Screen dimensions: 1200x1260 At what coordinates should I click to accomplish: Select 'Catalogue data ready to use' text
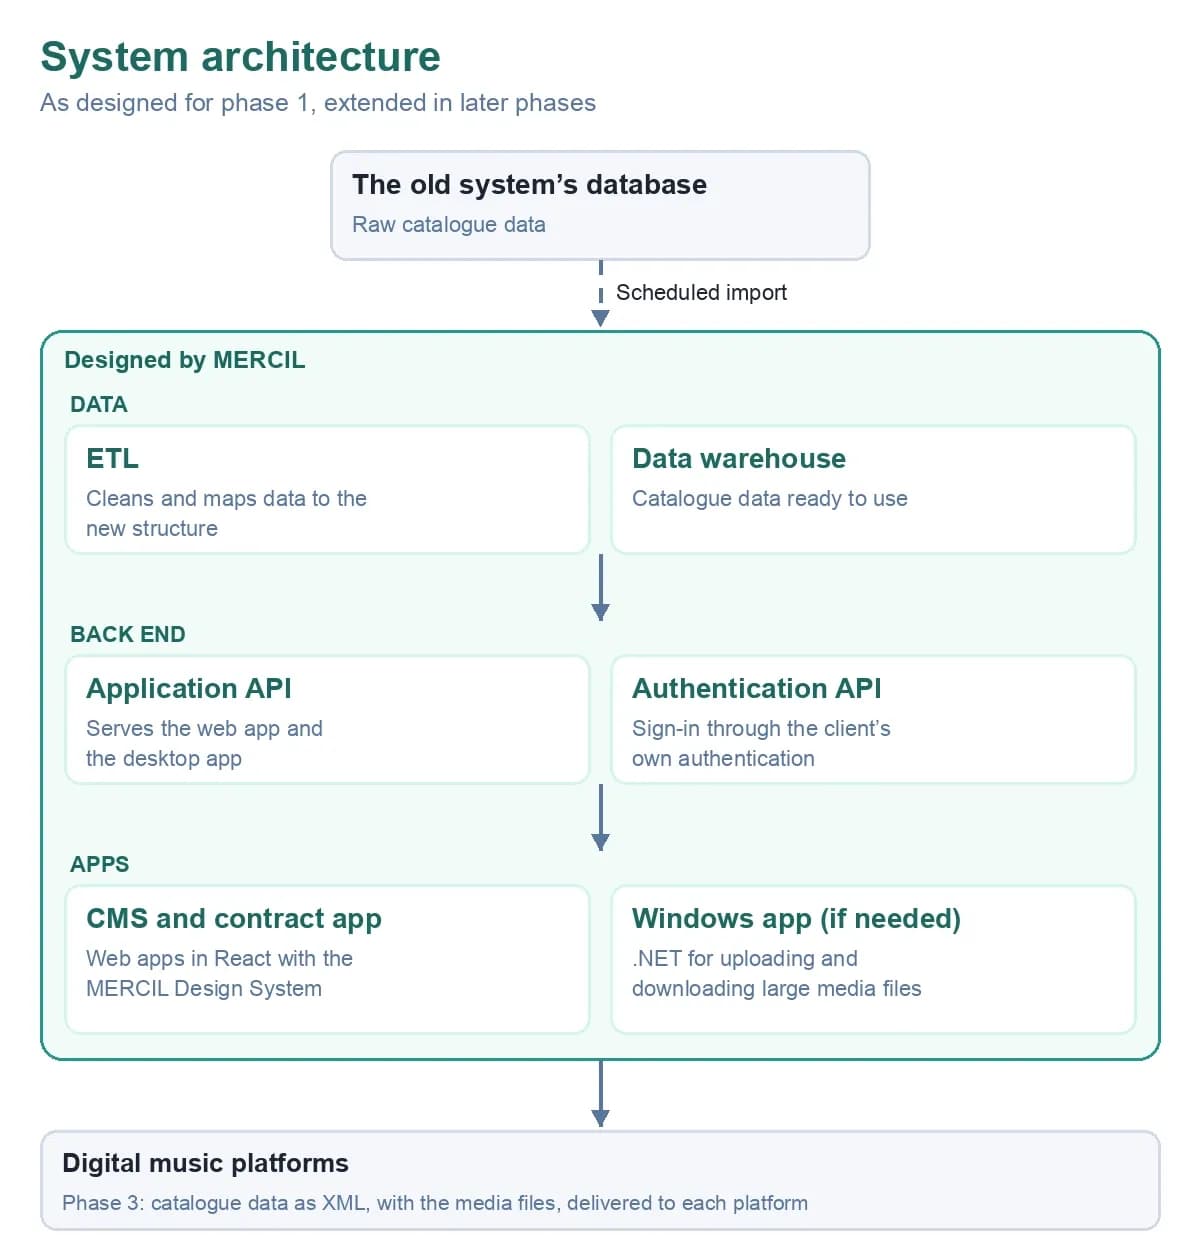coord(769,498)
